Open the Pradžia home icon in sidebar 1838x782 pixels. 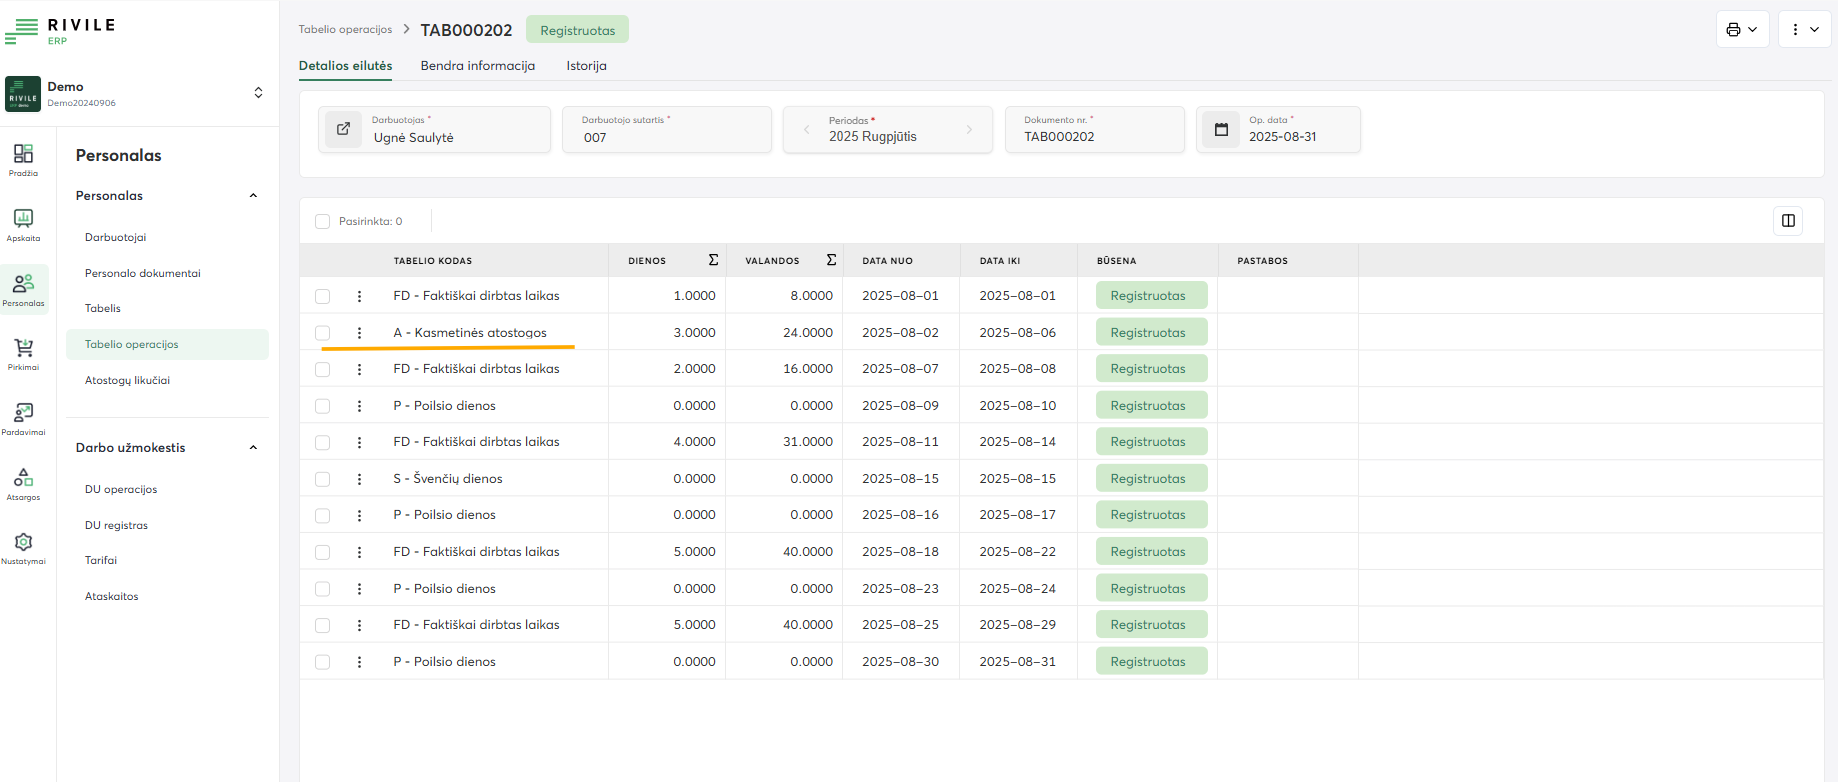(x=23, y=157)
